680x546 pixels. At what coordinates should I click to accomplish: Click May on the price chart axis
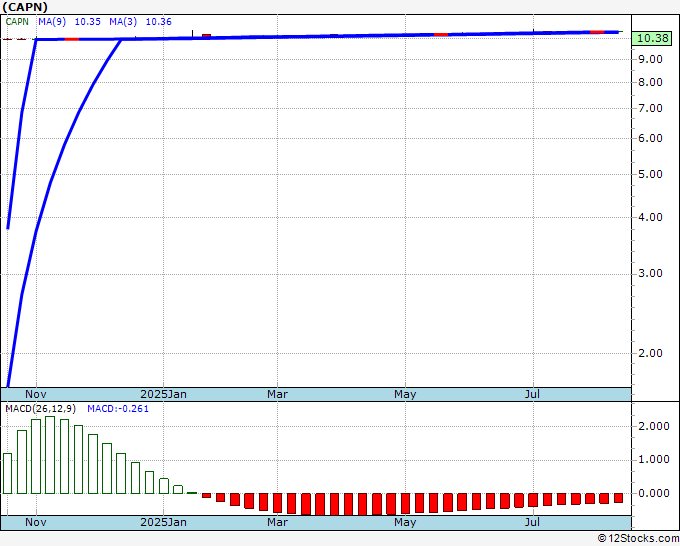[405, 394]
